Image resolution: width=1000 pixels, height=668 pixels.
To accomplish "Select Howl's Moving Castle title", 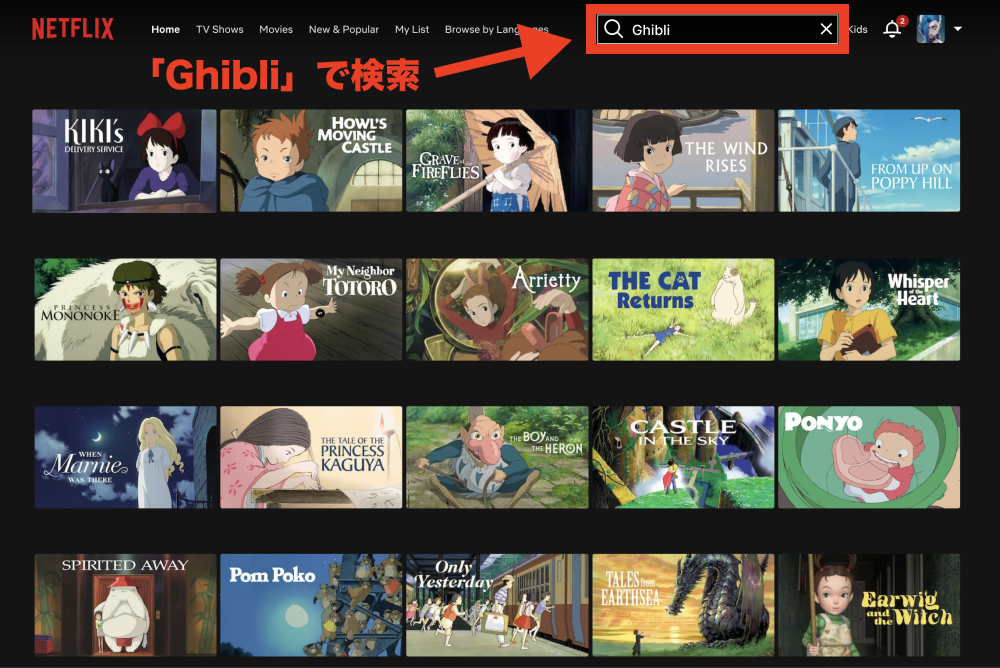I will click(311, 161).
